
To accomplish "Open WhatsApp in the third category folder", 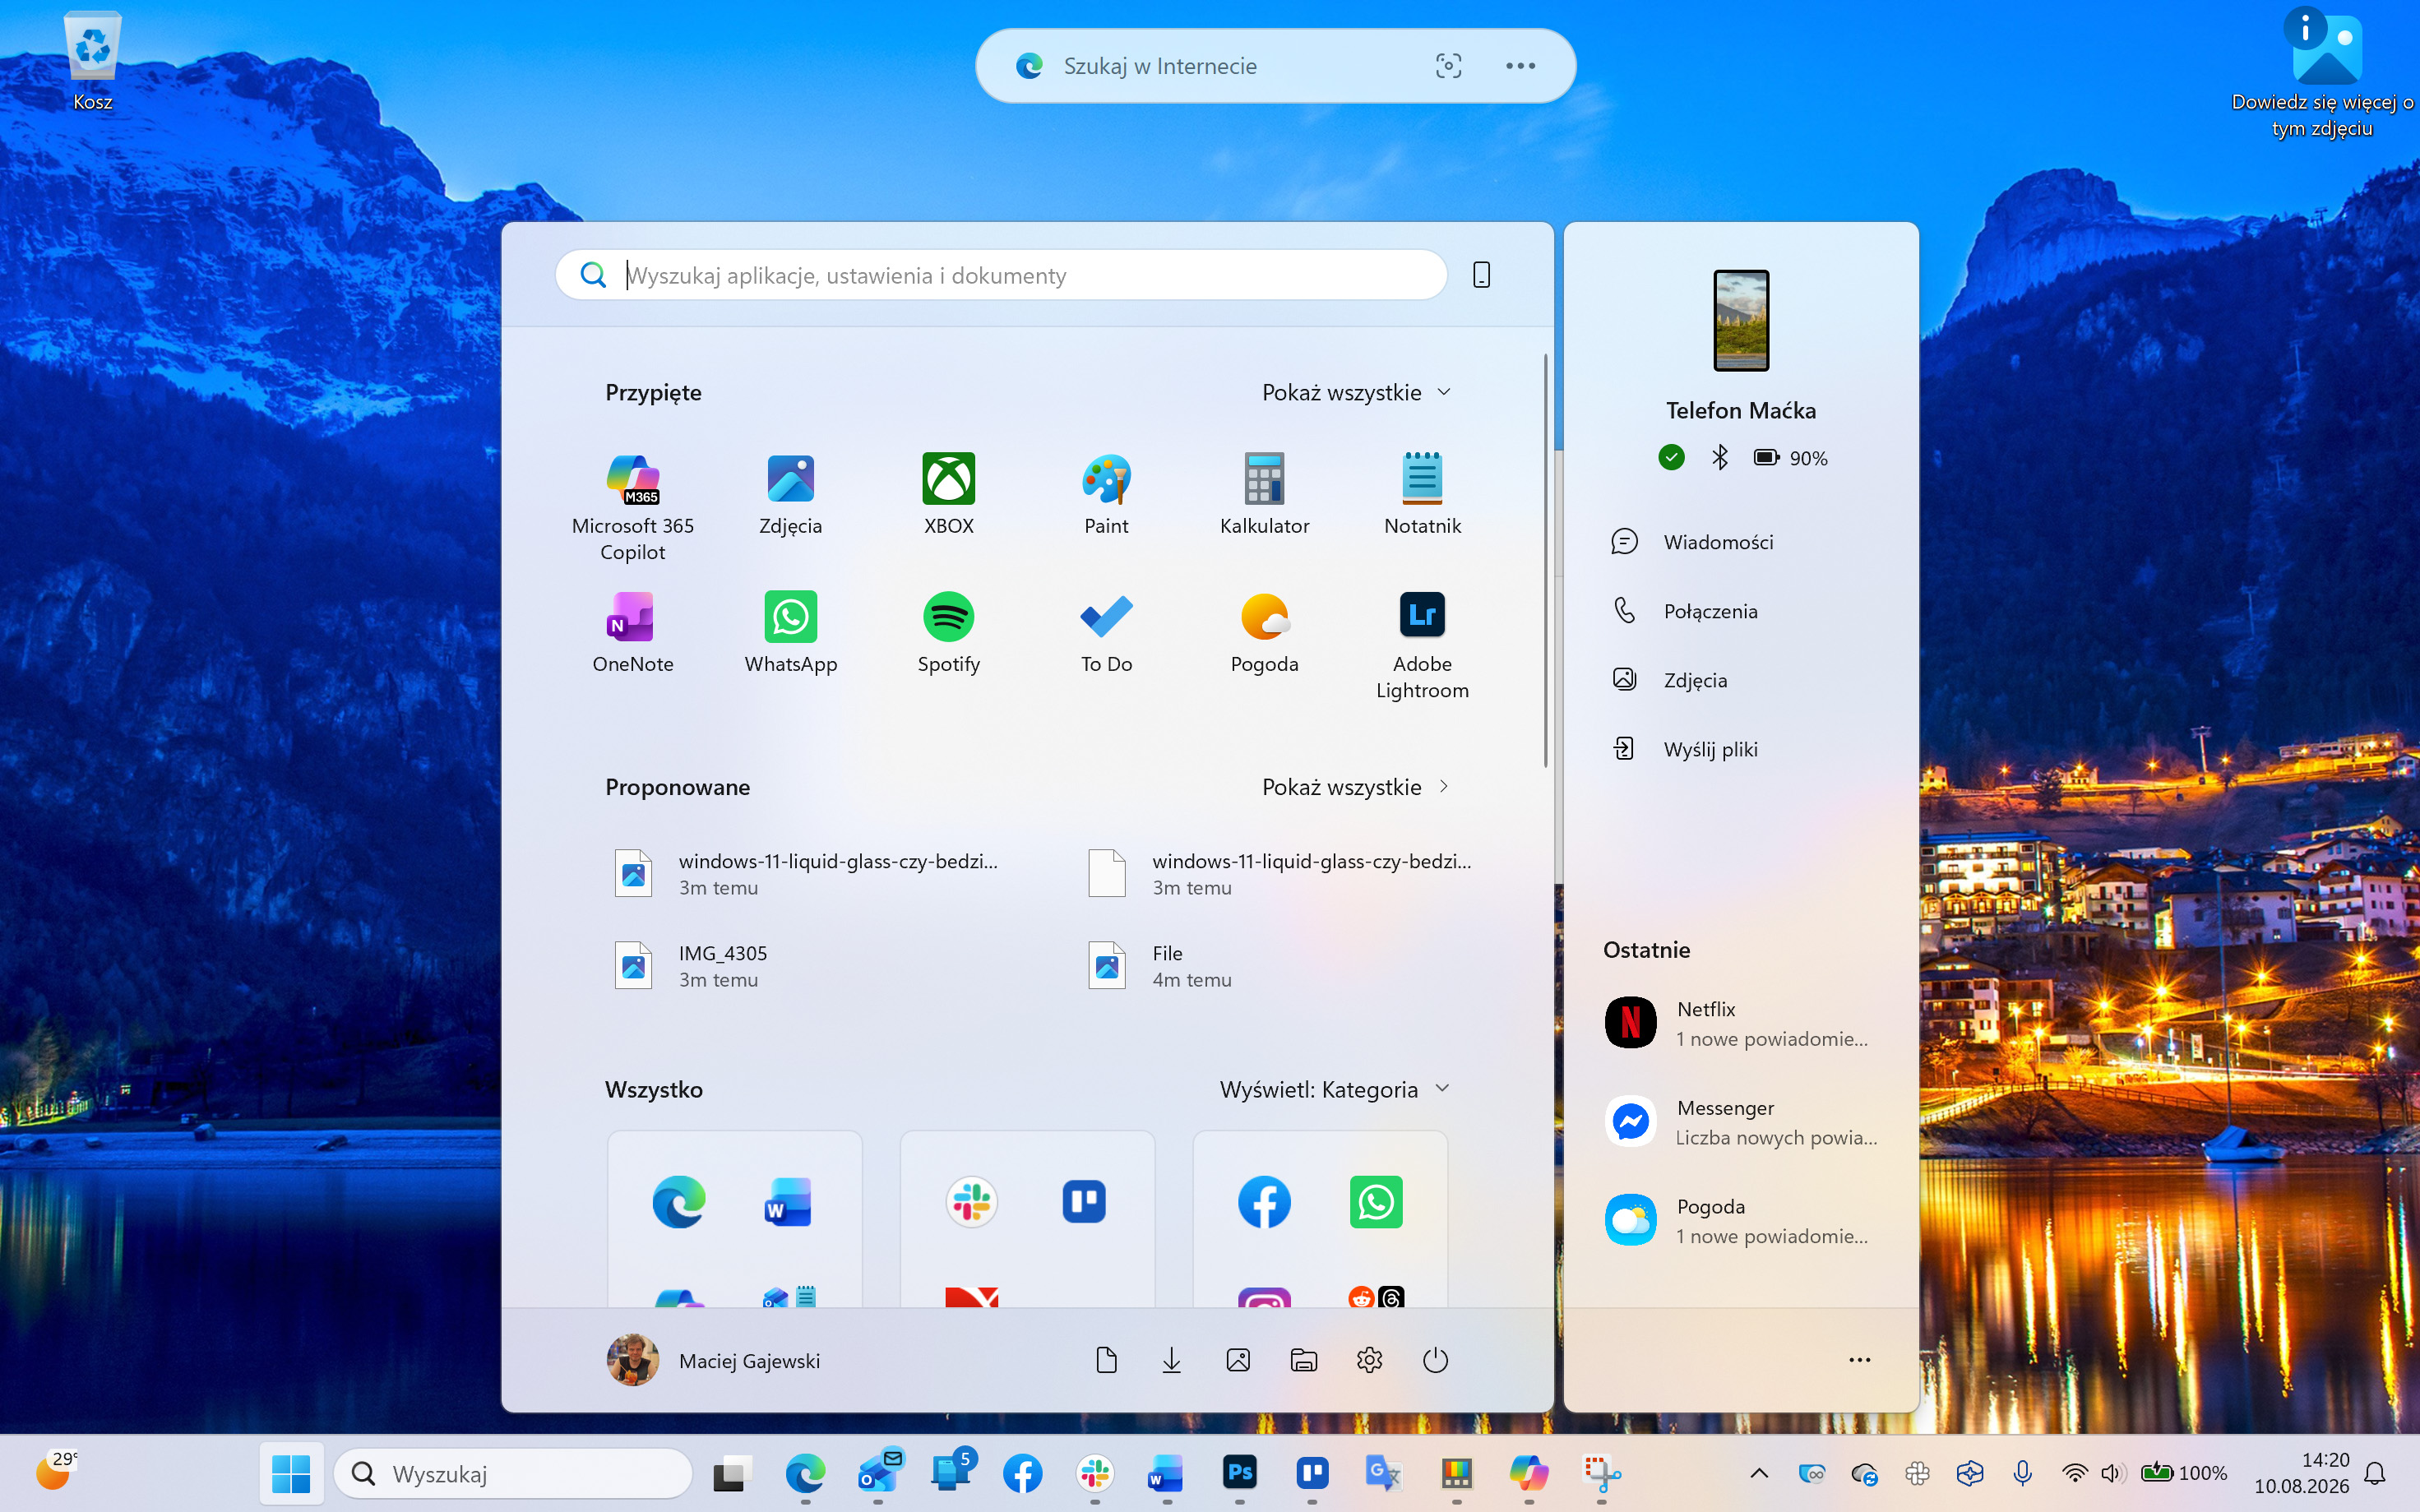I will tap(1376, 1201).
